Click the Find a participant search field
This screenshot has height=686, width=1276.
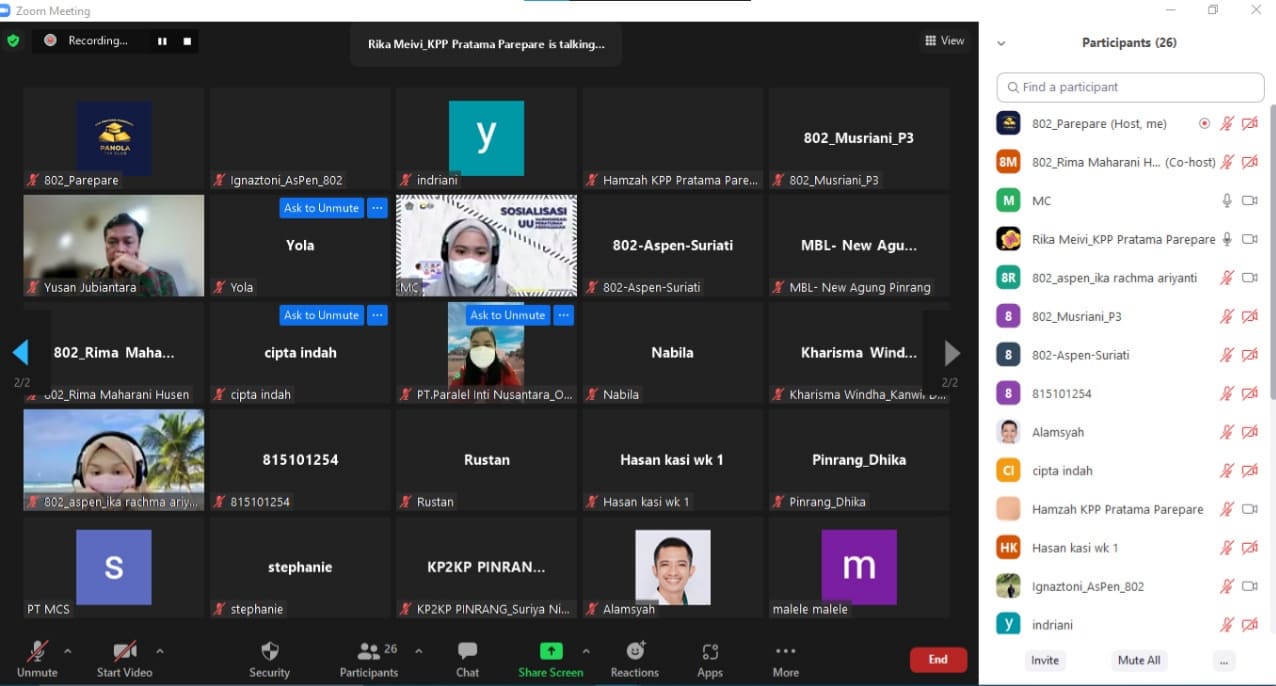click(1130, 87)
